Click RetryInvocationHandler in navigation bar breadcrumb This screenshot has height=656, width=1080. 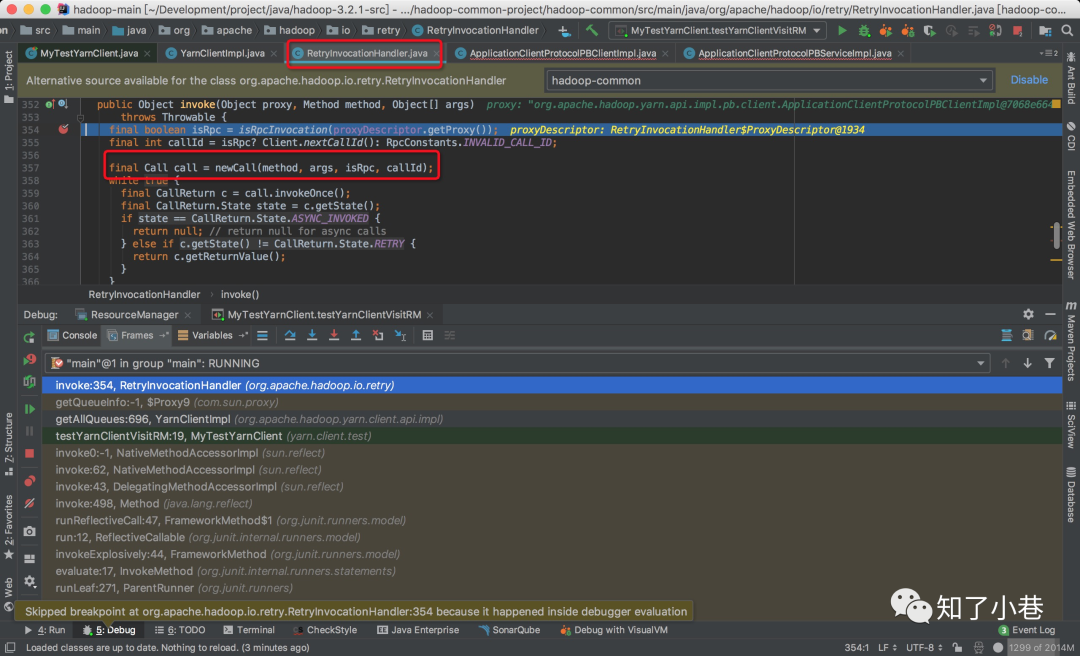tap(475, 30)
